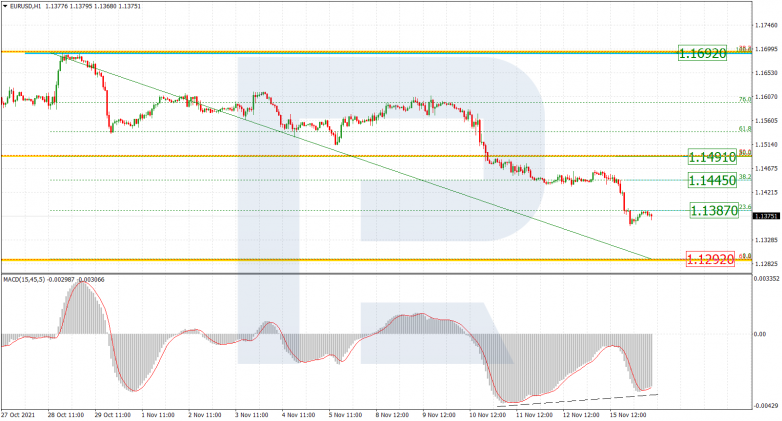Click the 2 Nov 11:00 time label
Viewport: 782px width, 421px height.
tap(205, 415)
